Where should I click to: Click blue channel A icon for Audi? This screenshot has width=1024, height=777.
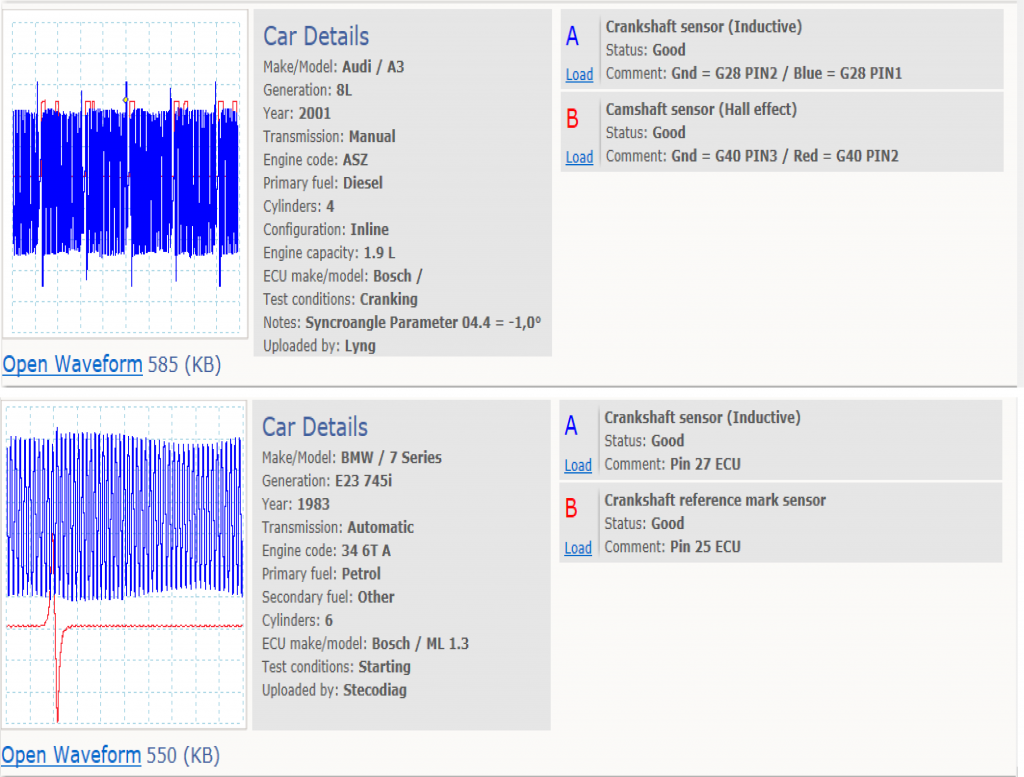(x=572, y=37)
